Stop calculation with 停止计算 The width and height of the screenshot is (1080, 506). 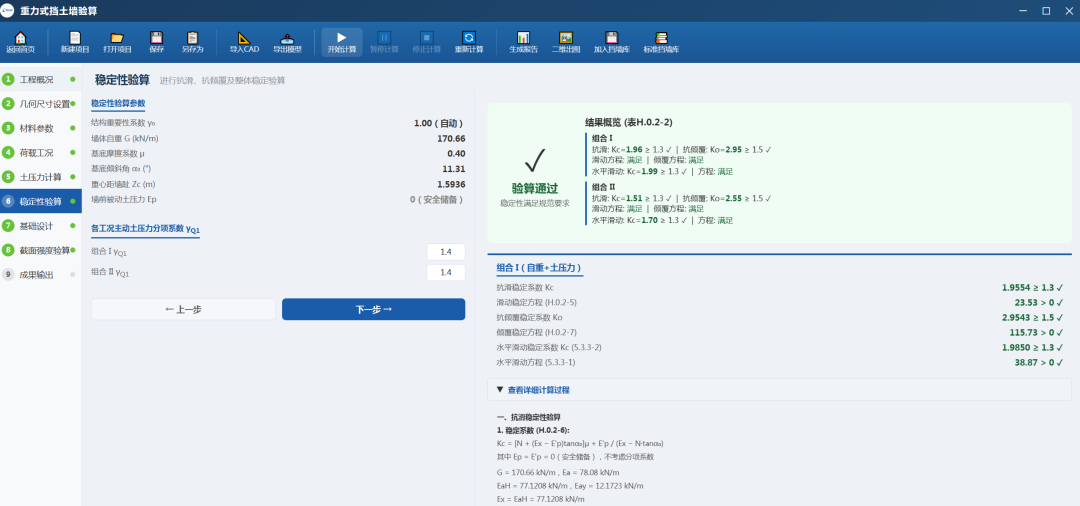(426, 43)
